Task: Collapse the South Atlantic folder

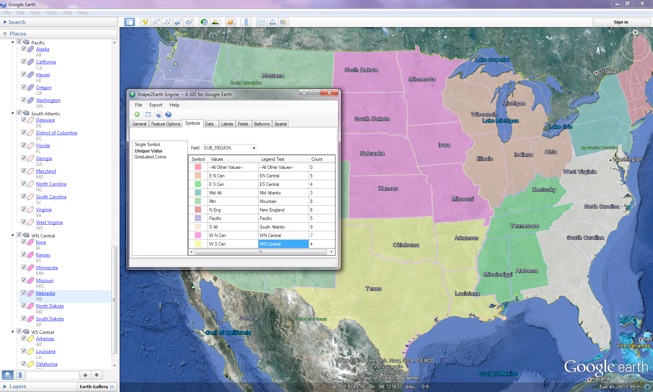Action: pyautogui.click(x=12, y=113)
